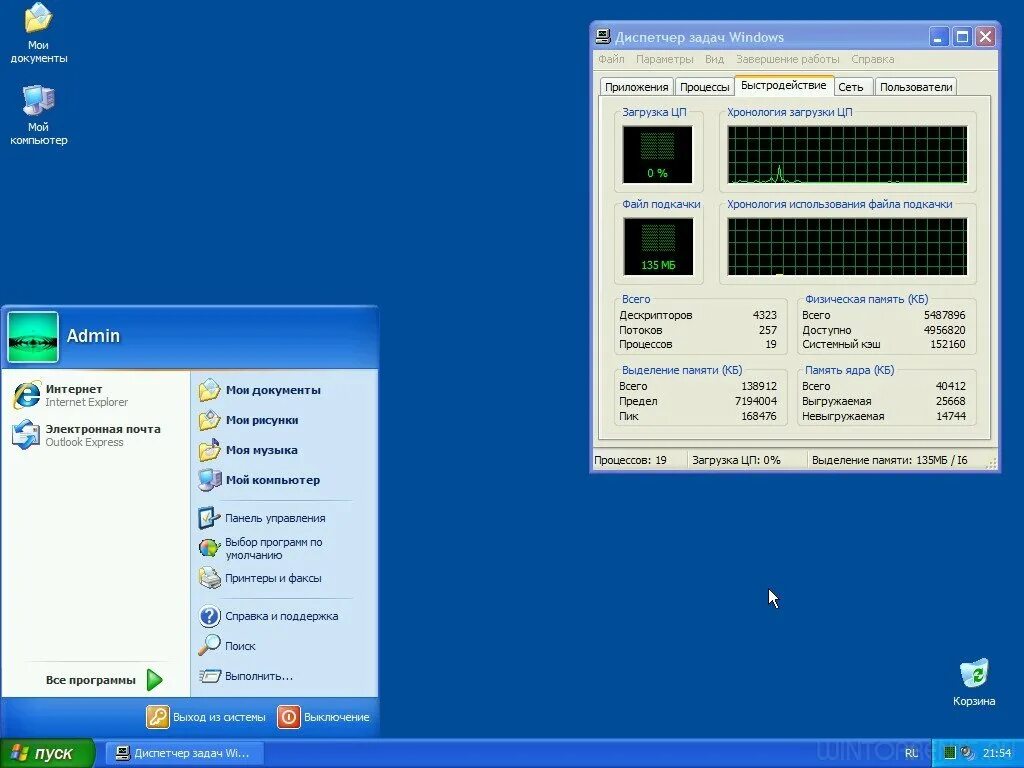Open My Documents desktop icon
1024x768 pixels.
pos(39,33)
